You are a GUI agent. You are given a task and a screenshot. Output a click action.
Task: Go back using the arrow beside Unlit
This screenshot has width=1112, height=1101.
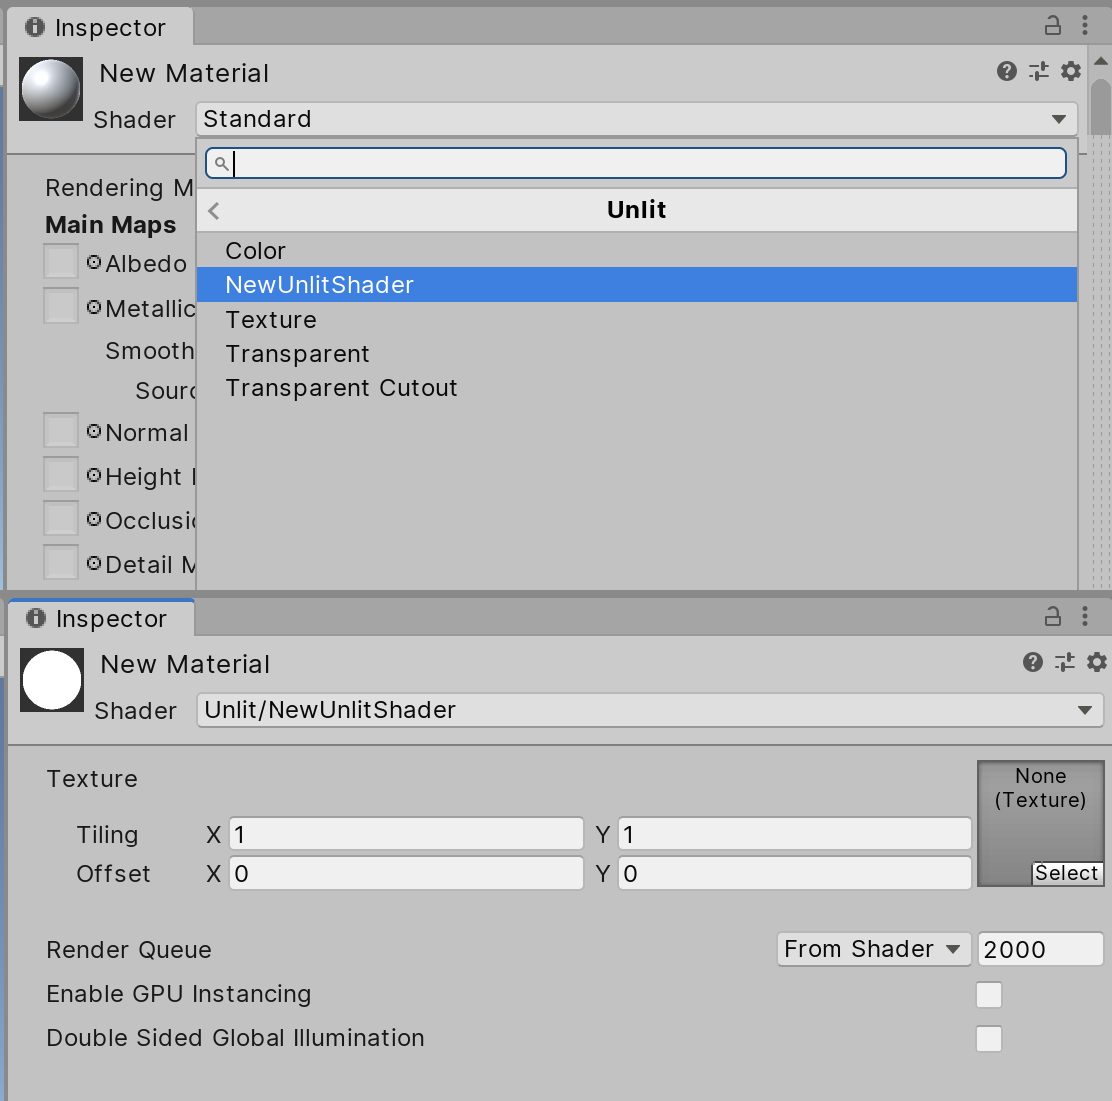coord(214,210)
